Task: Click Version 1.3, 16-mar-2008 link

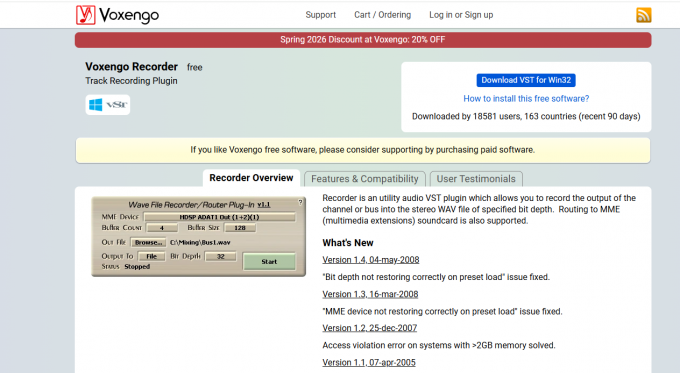Action: pyautogui.click(x=370, y=294)
